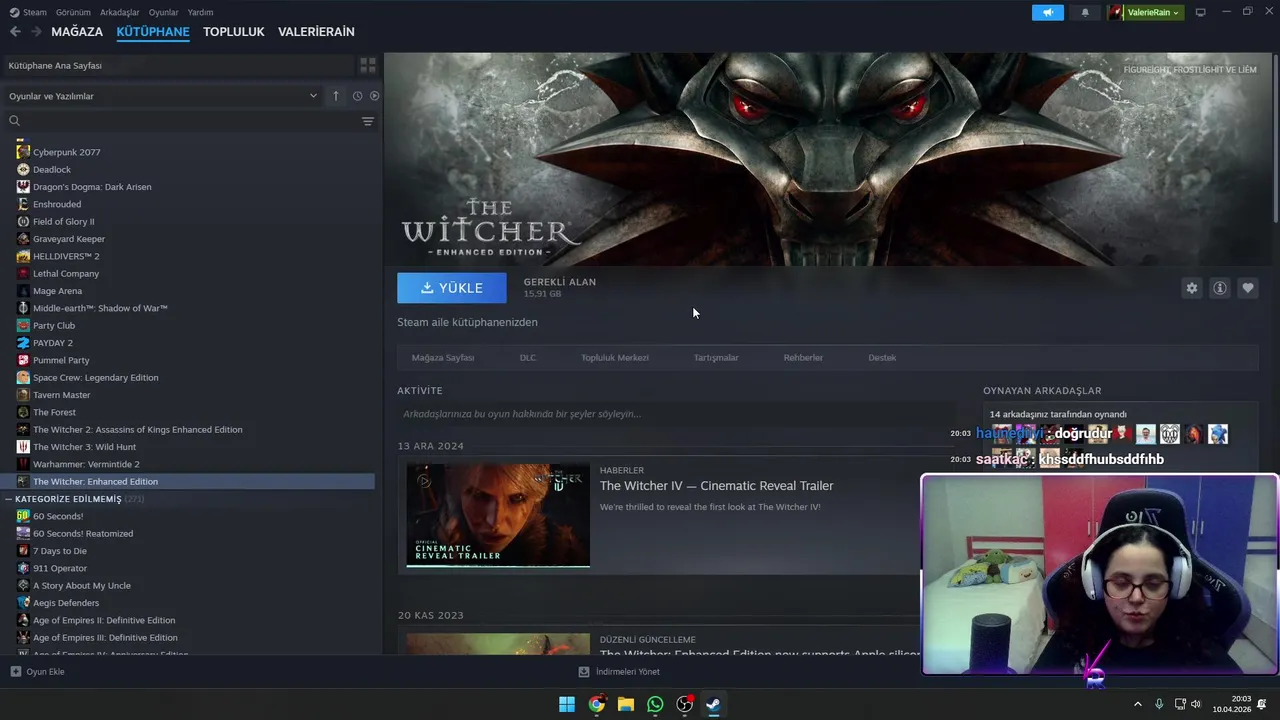Open Chrome from taskbar

(x=596, y=704)
